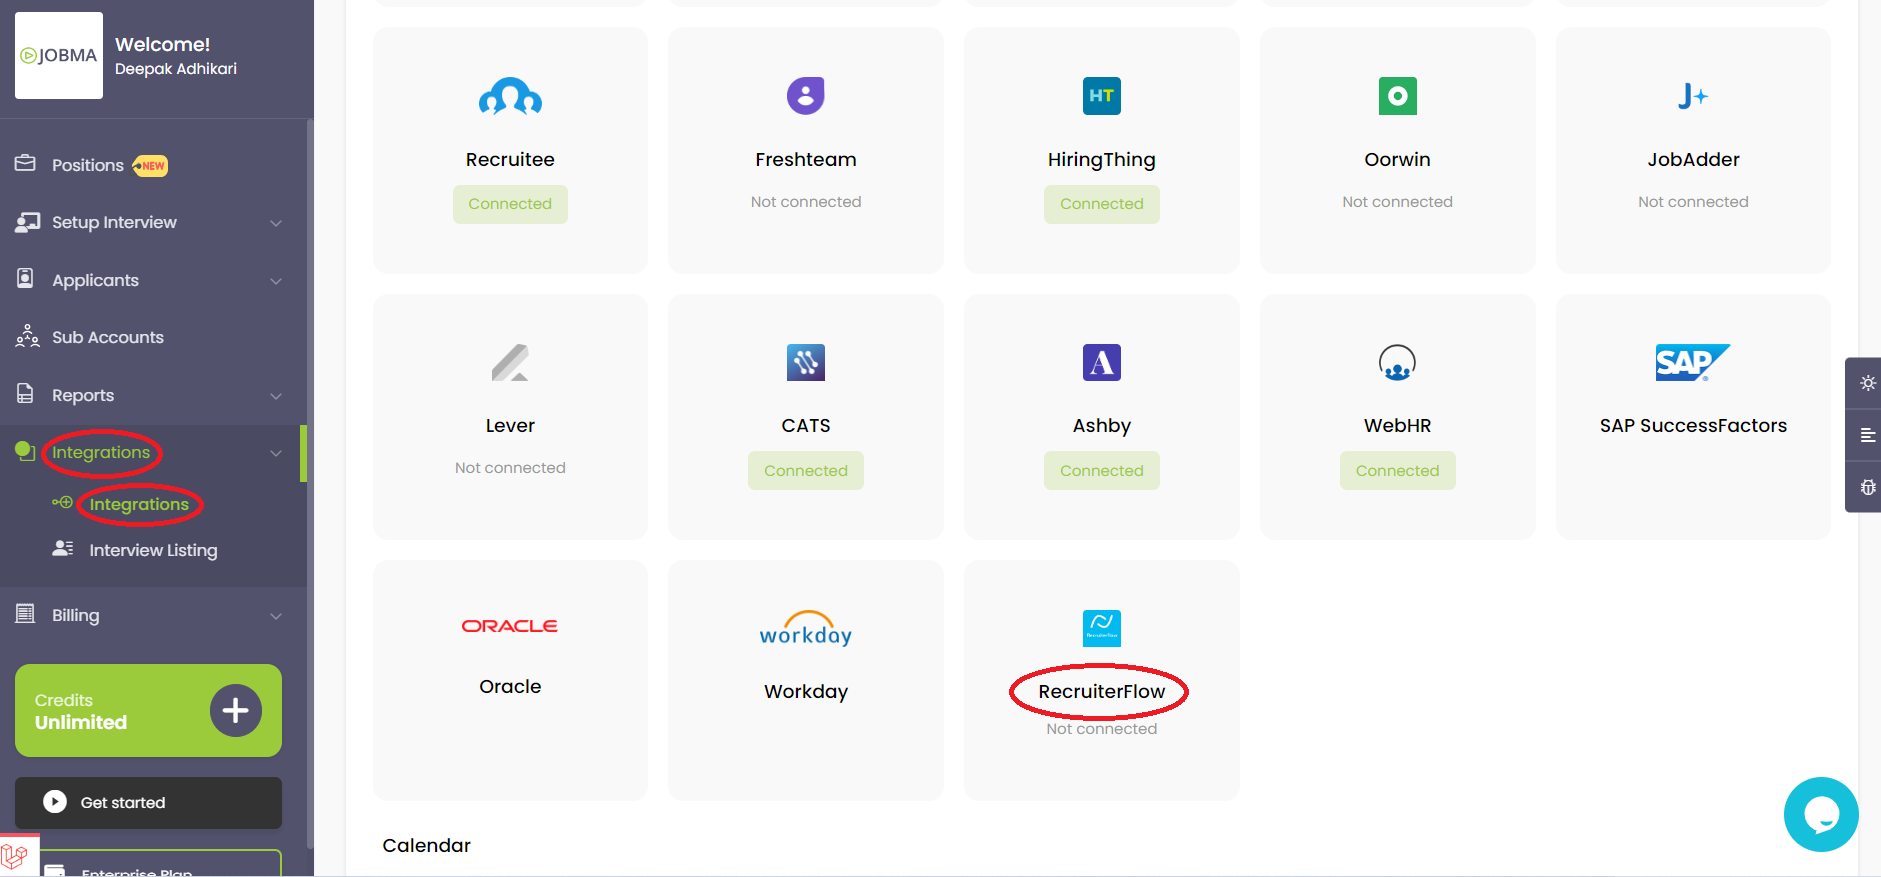Click the Setup Interview sidebar icon
Image resolution: width=1881 pixels, height=877 pixels.
27,222
